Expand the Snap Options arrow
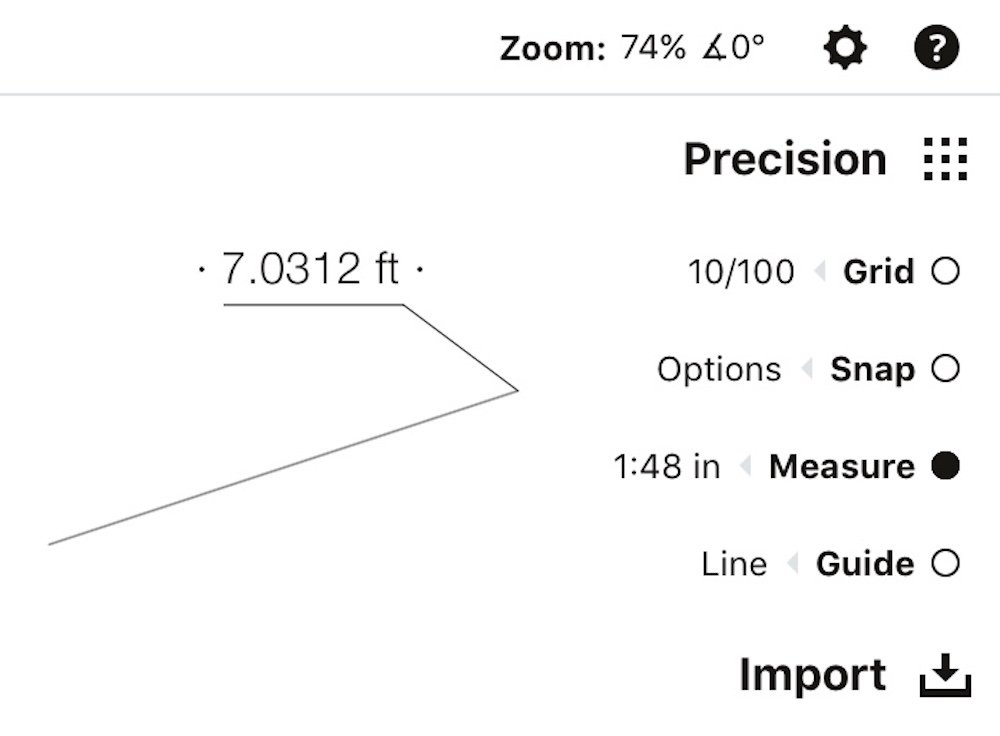The width and height of the screenshot is (1000, 736). [x=807, y=369]
